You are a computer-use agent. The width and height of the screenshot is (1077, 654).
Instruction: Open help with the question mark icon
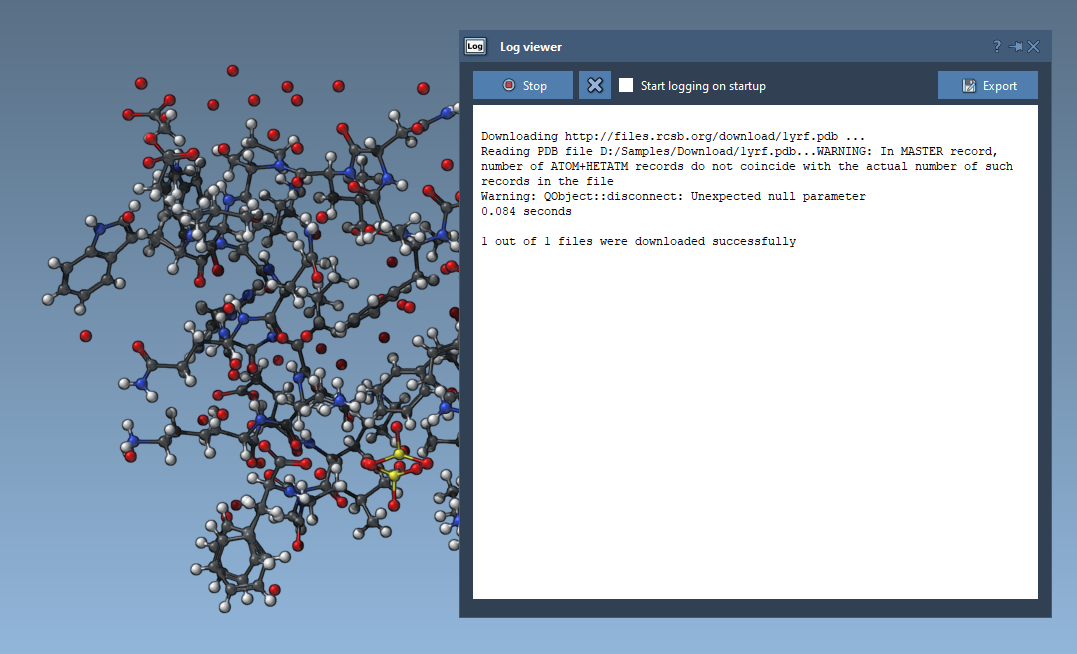click(996, 47)
